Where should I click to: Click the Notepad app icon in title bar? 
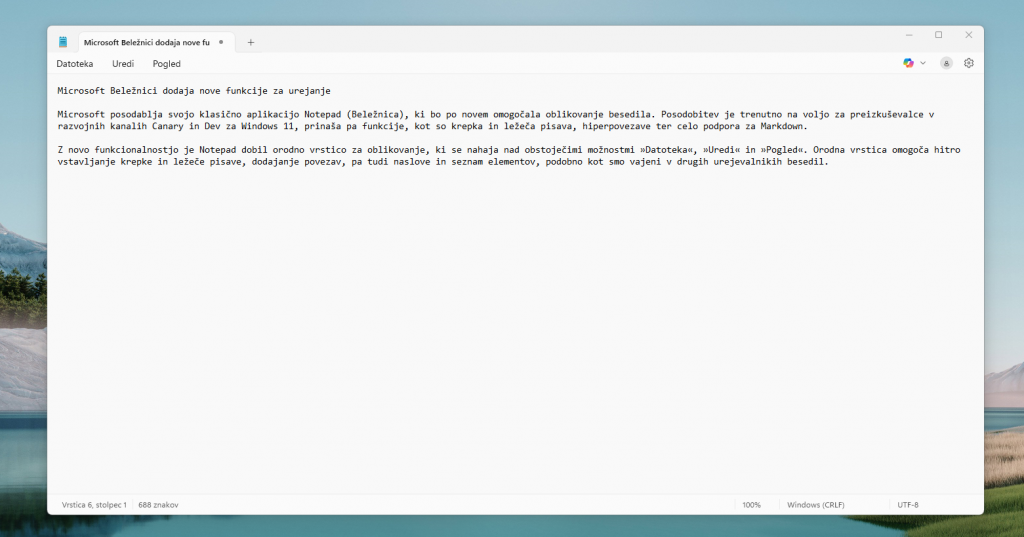point(63,42)
